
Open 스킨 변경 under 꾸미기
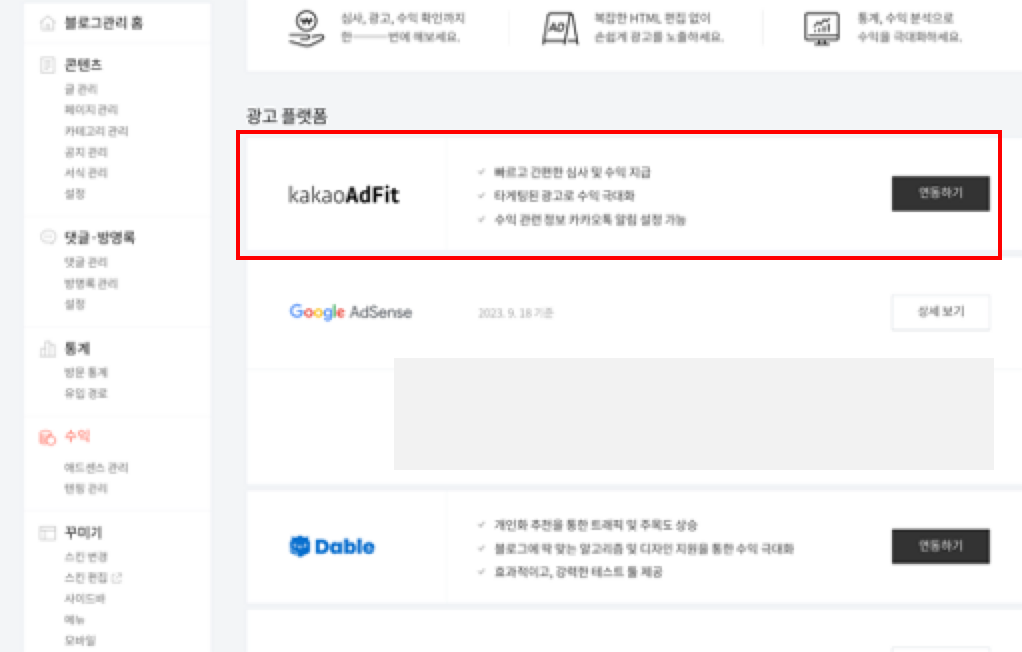pyautogui.click(x=86, y=557)
